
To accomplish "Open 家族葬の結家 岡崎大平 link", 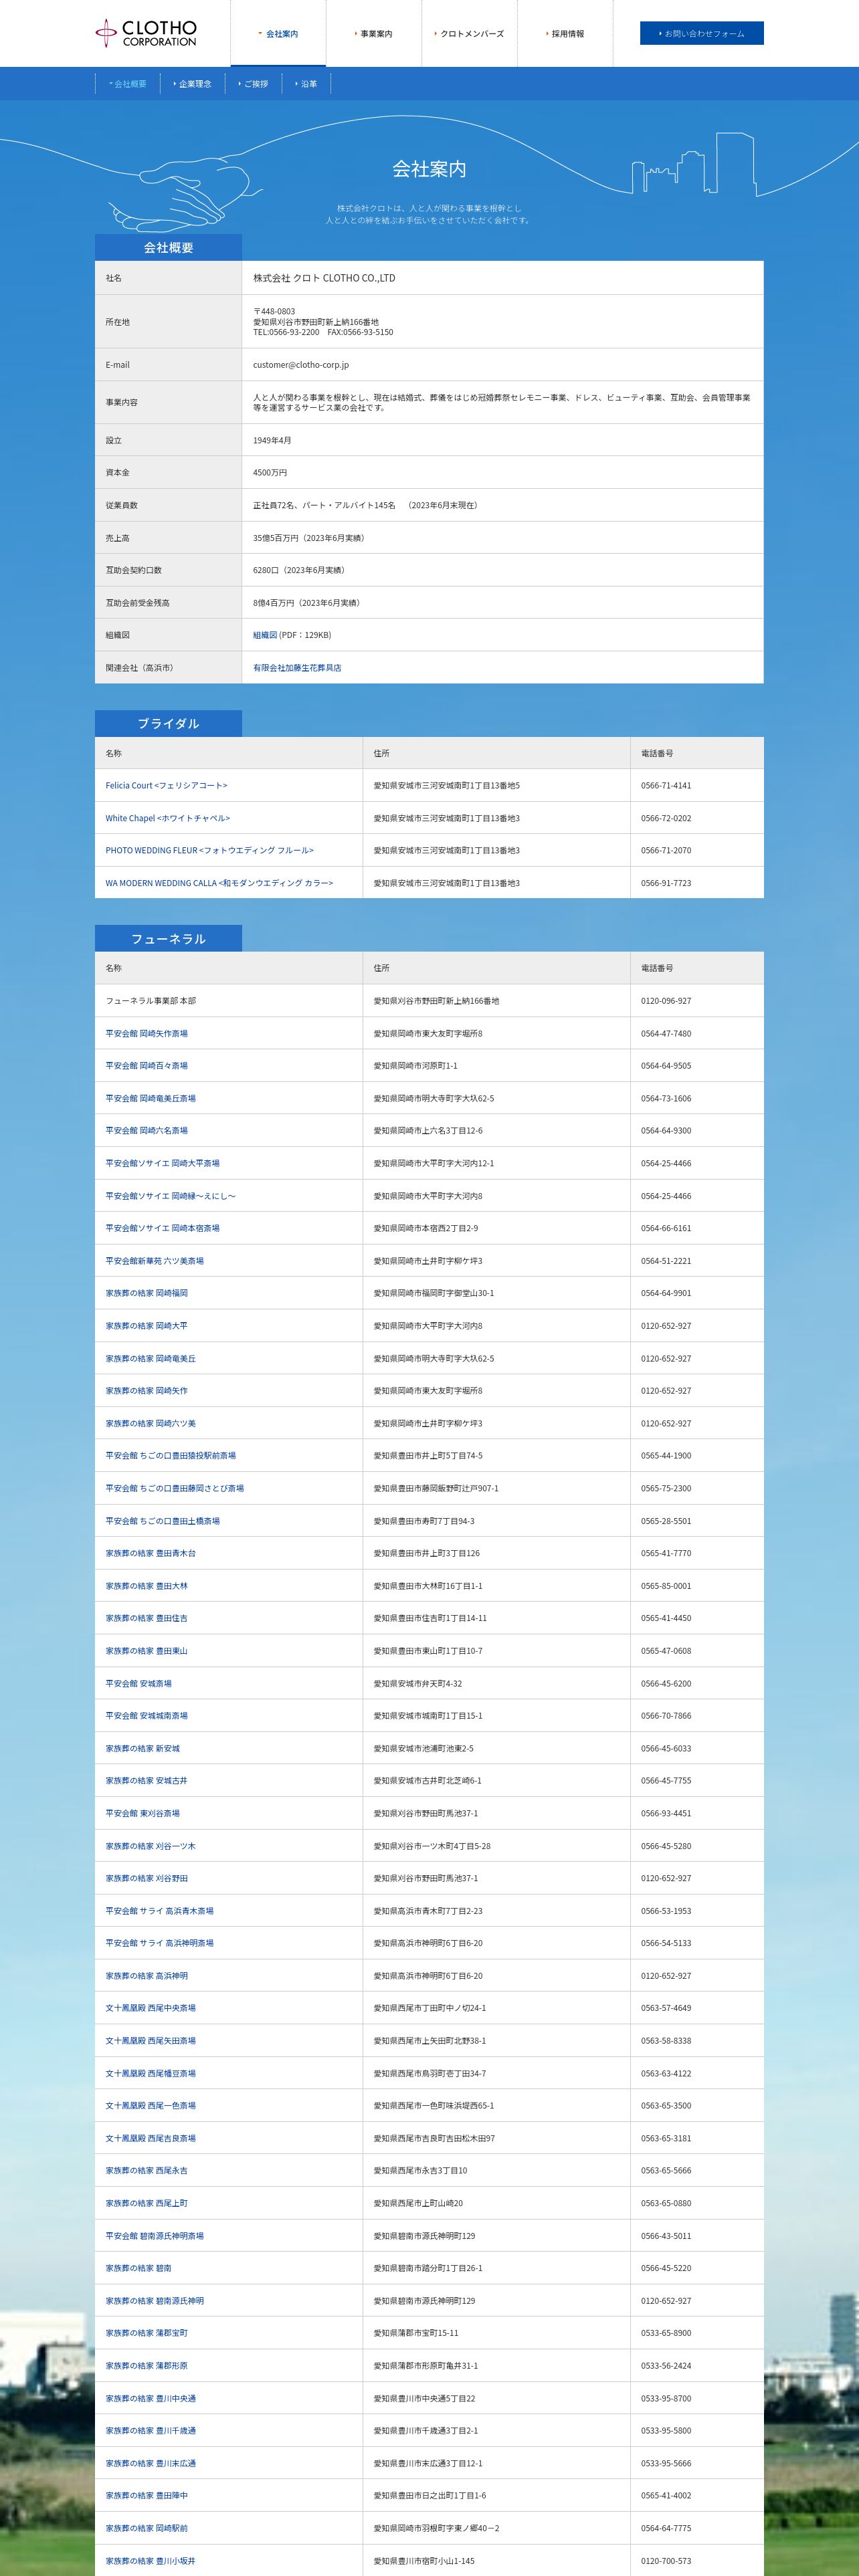I will pos(147,1326).
